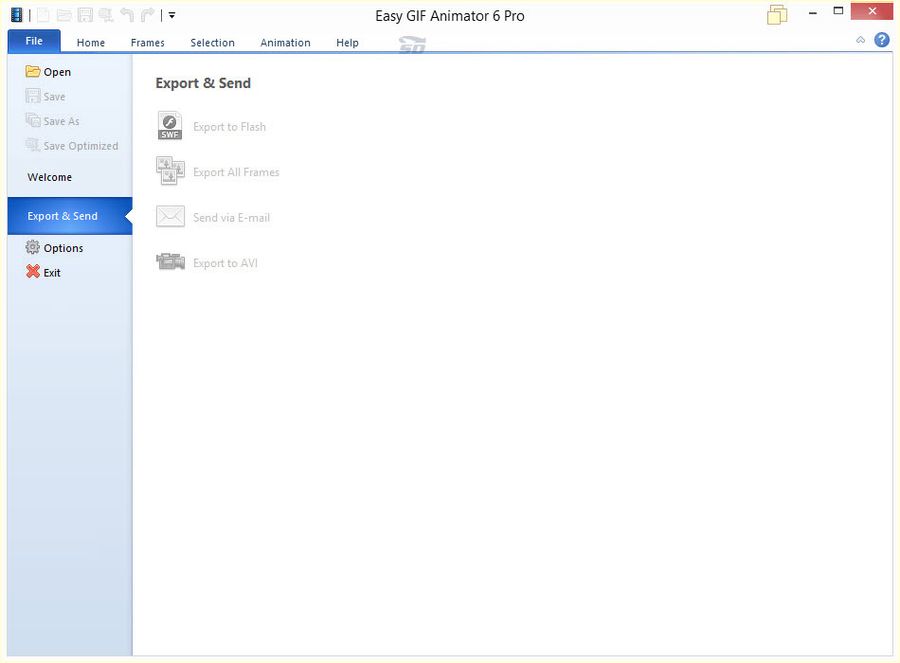Click the Open folder icon in File menu
The image size is (900, 663).
(33, 71)
